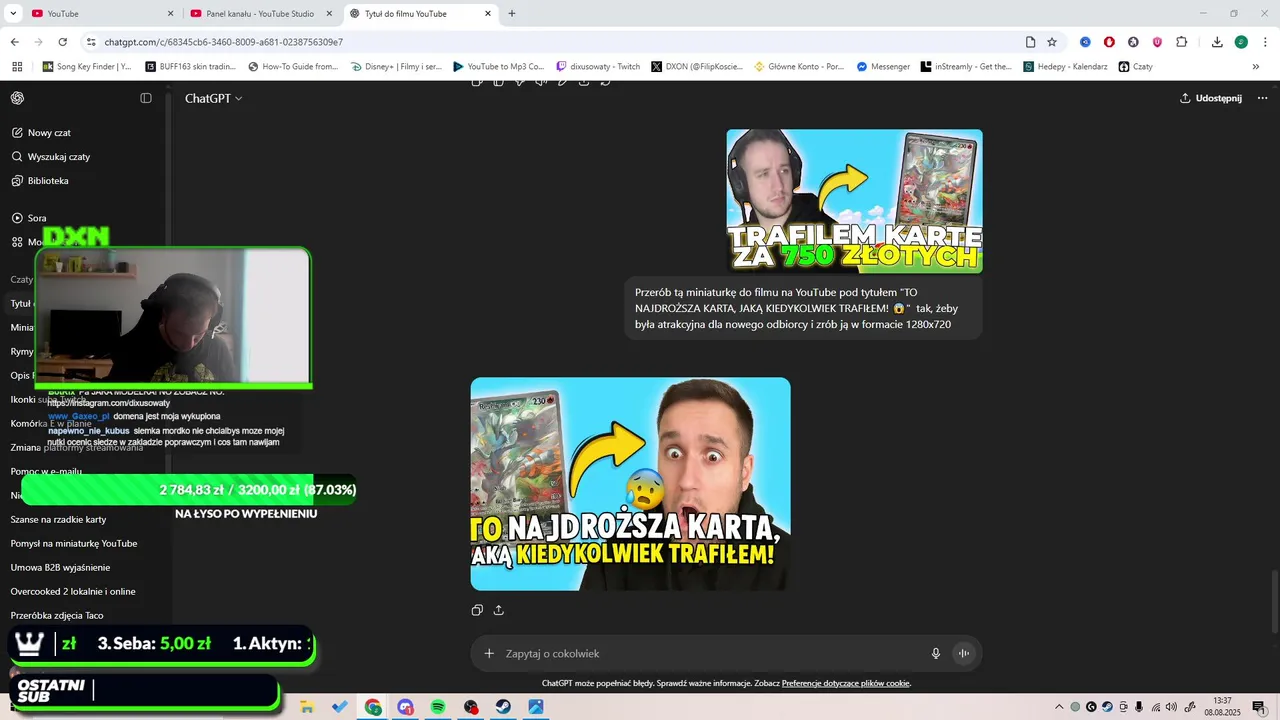The image size is (1280, 720).
Task: Open File Explorer from the taskbar
Action: click(307, 707)
